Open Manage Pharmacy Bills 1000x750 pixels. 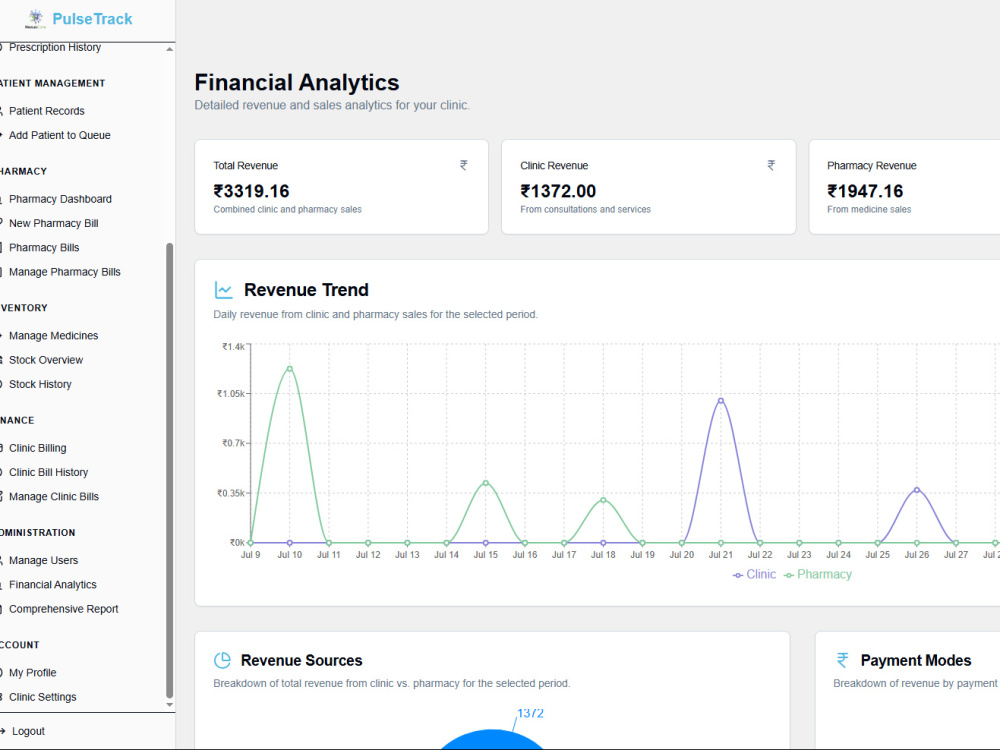[64, 272]
